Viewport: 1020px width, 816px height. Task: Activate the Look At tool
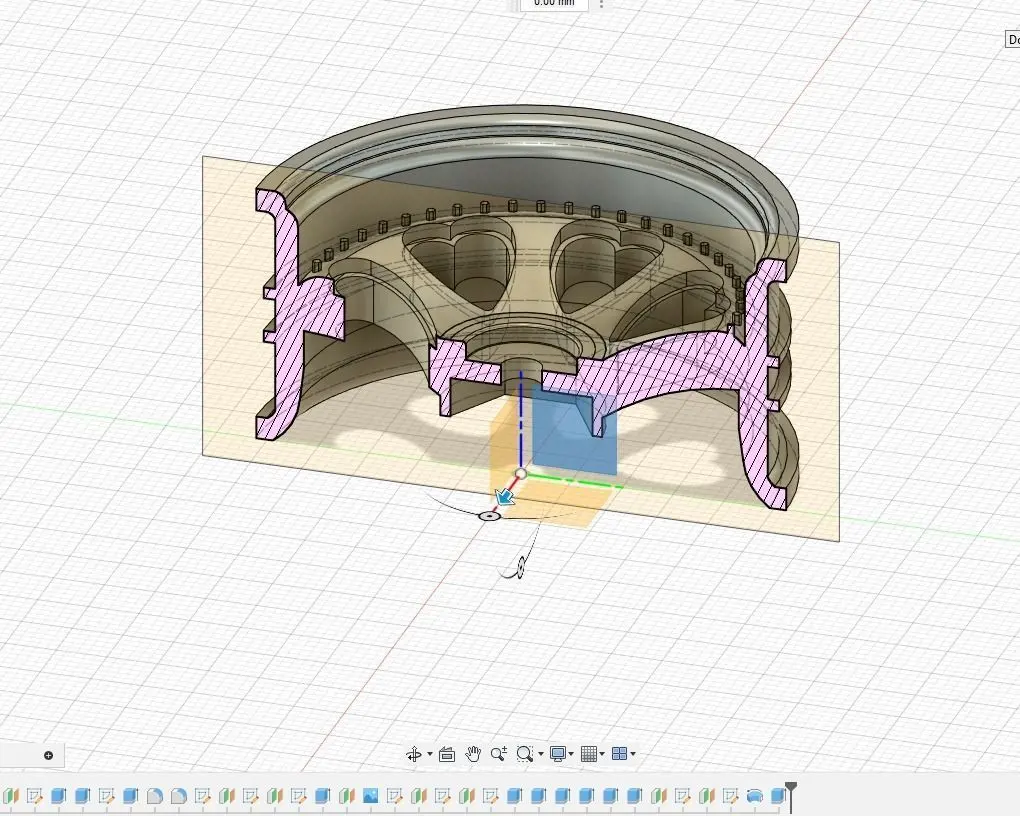tap(446, 754)
